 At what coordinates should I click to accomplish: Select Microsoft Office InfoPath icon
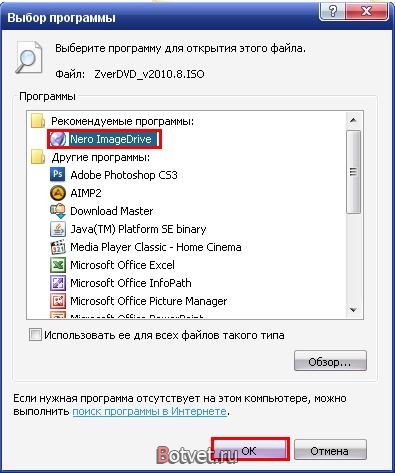tap(57, 283)
